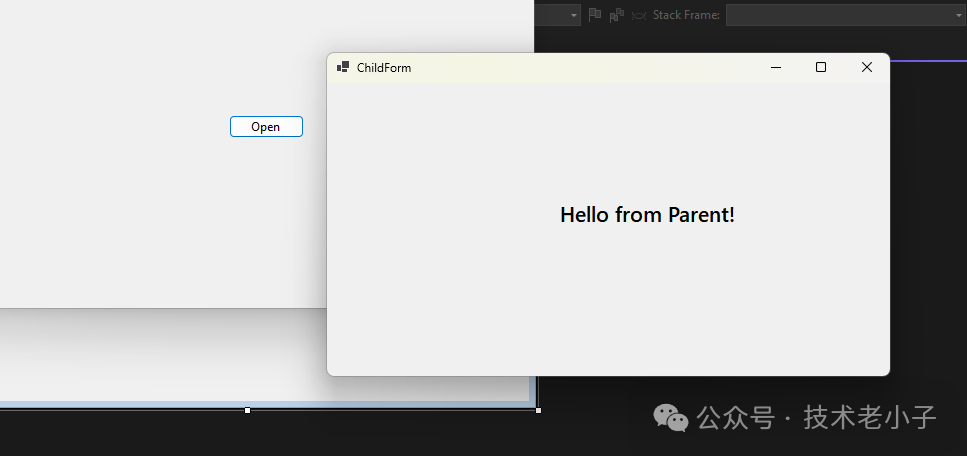Click the ChildForm title text
This screenshot has width=967, height=456.
tap(384, 68)
